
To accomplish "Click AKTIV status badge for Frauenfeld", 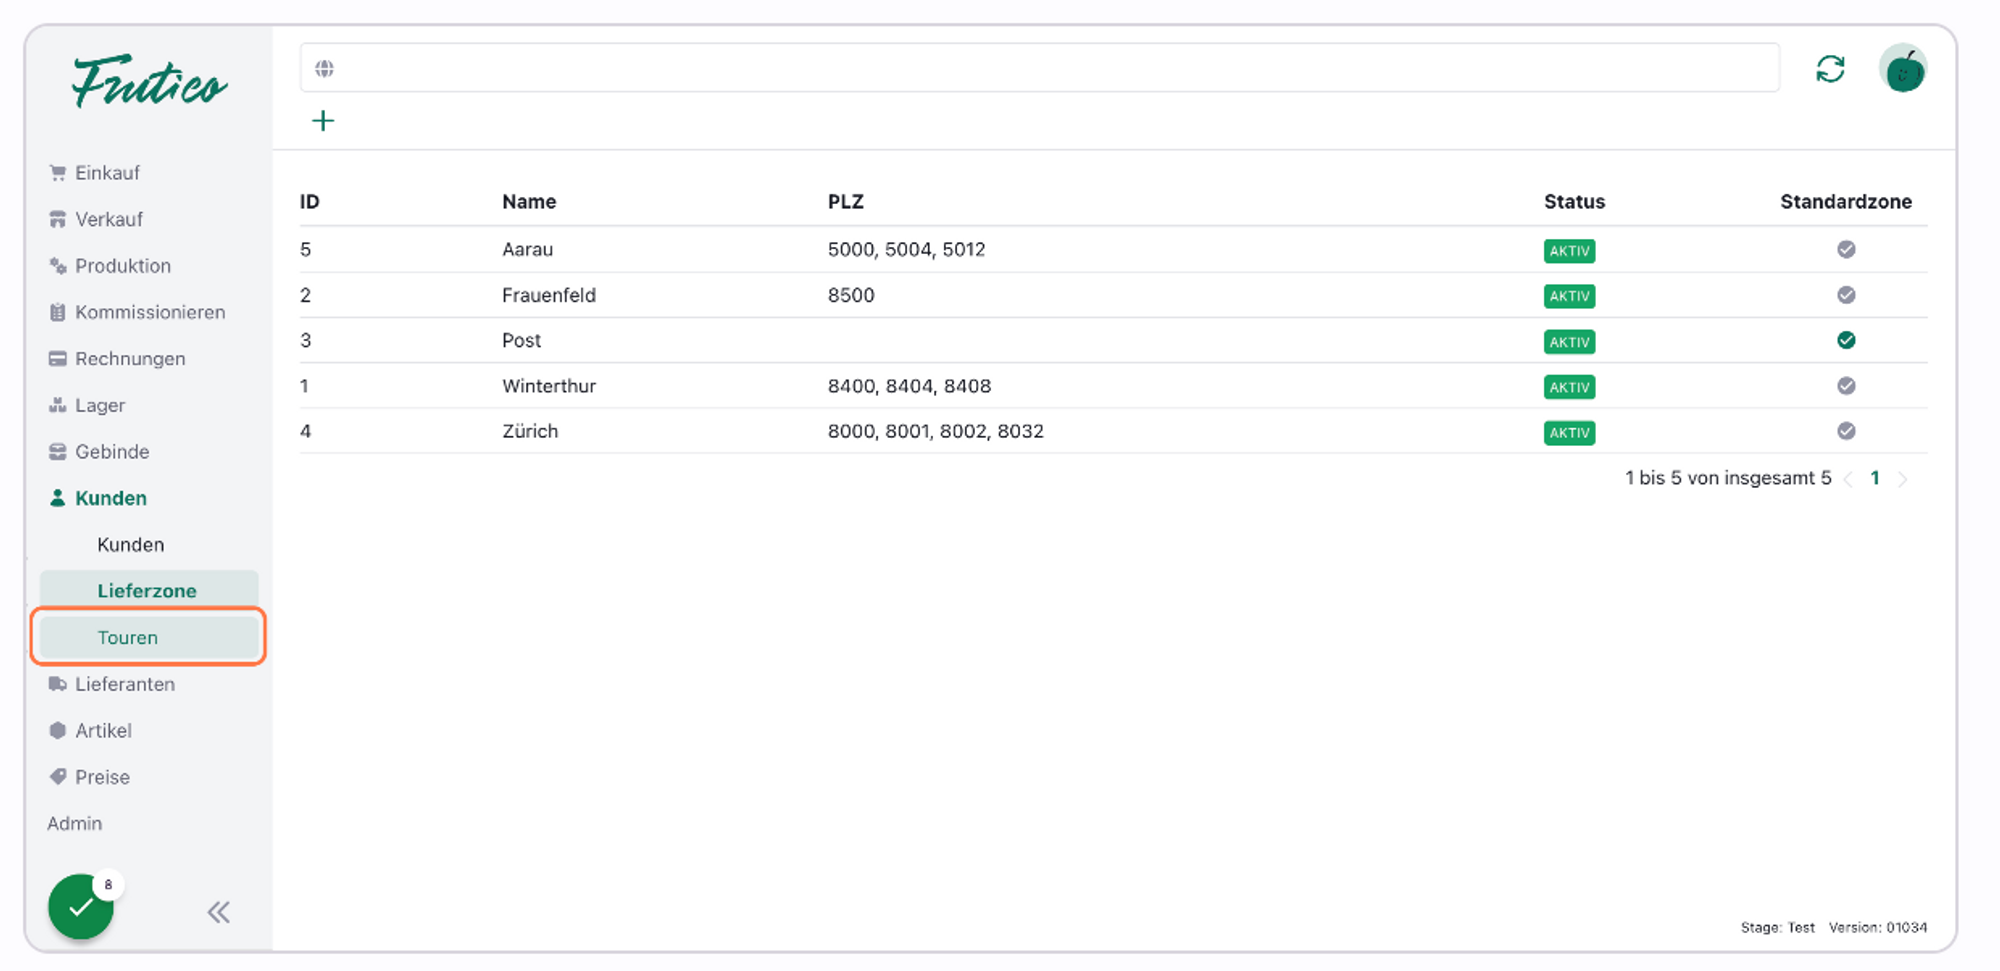I will [x=1569, y=296].
